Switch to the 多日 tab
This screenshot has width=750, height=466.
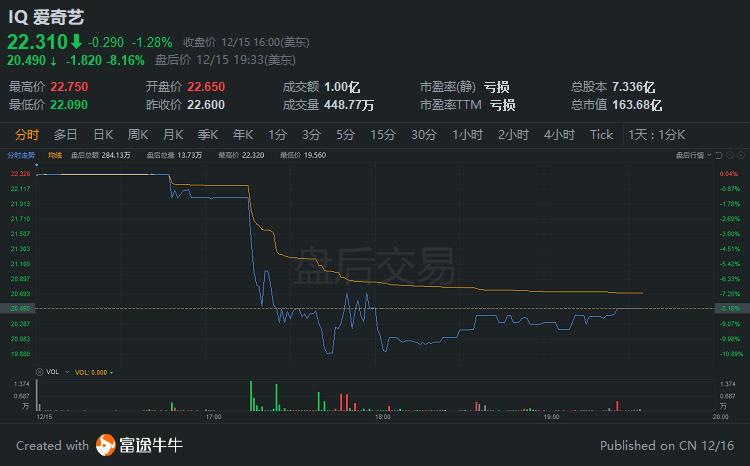click(x=65, y=135)
